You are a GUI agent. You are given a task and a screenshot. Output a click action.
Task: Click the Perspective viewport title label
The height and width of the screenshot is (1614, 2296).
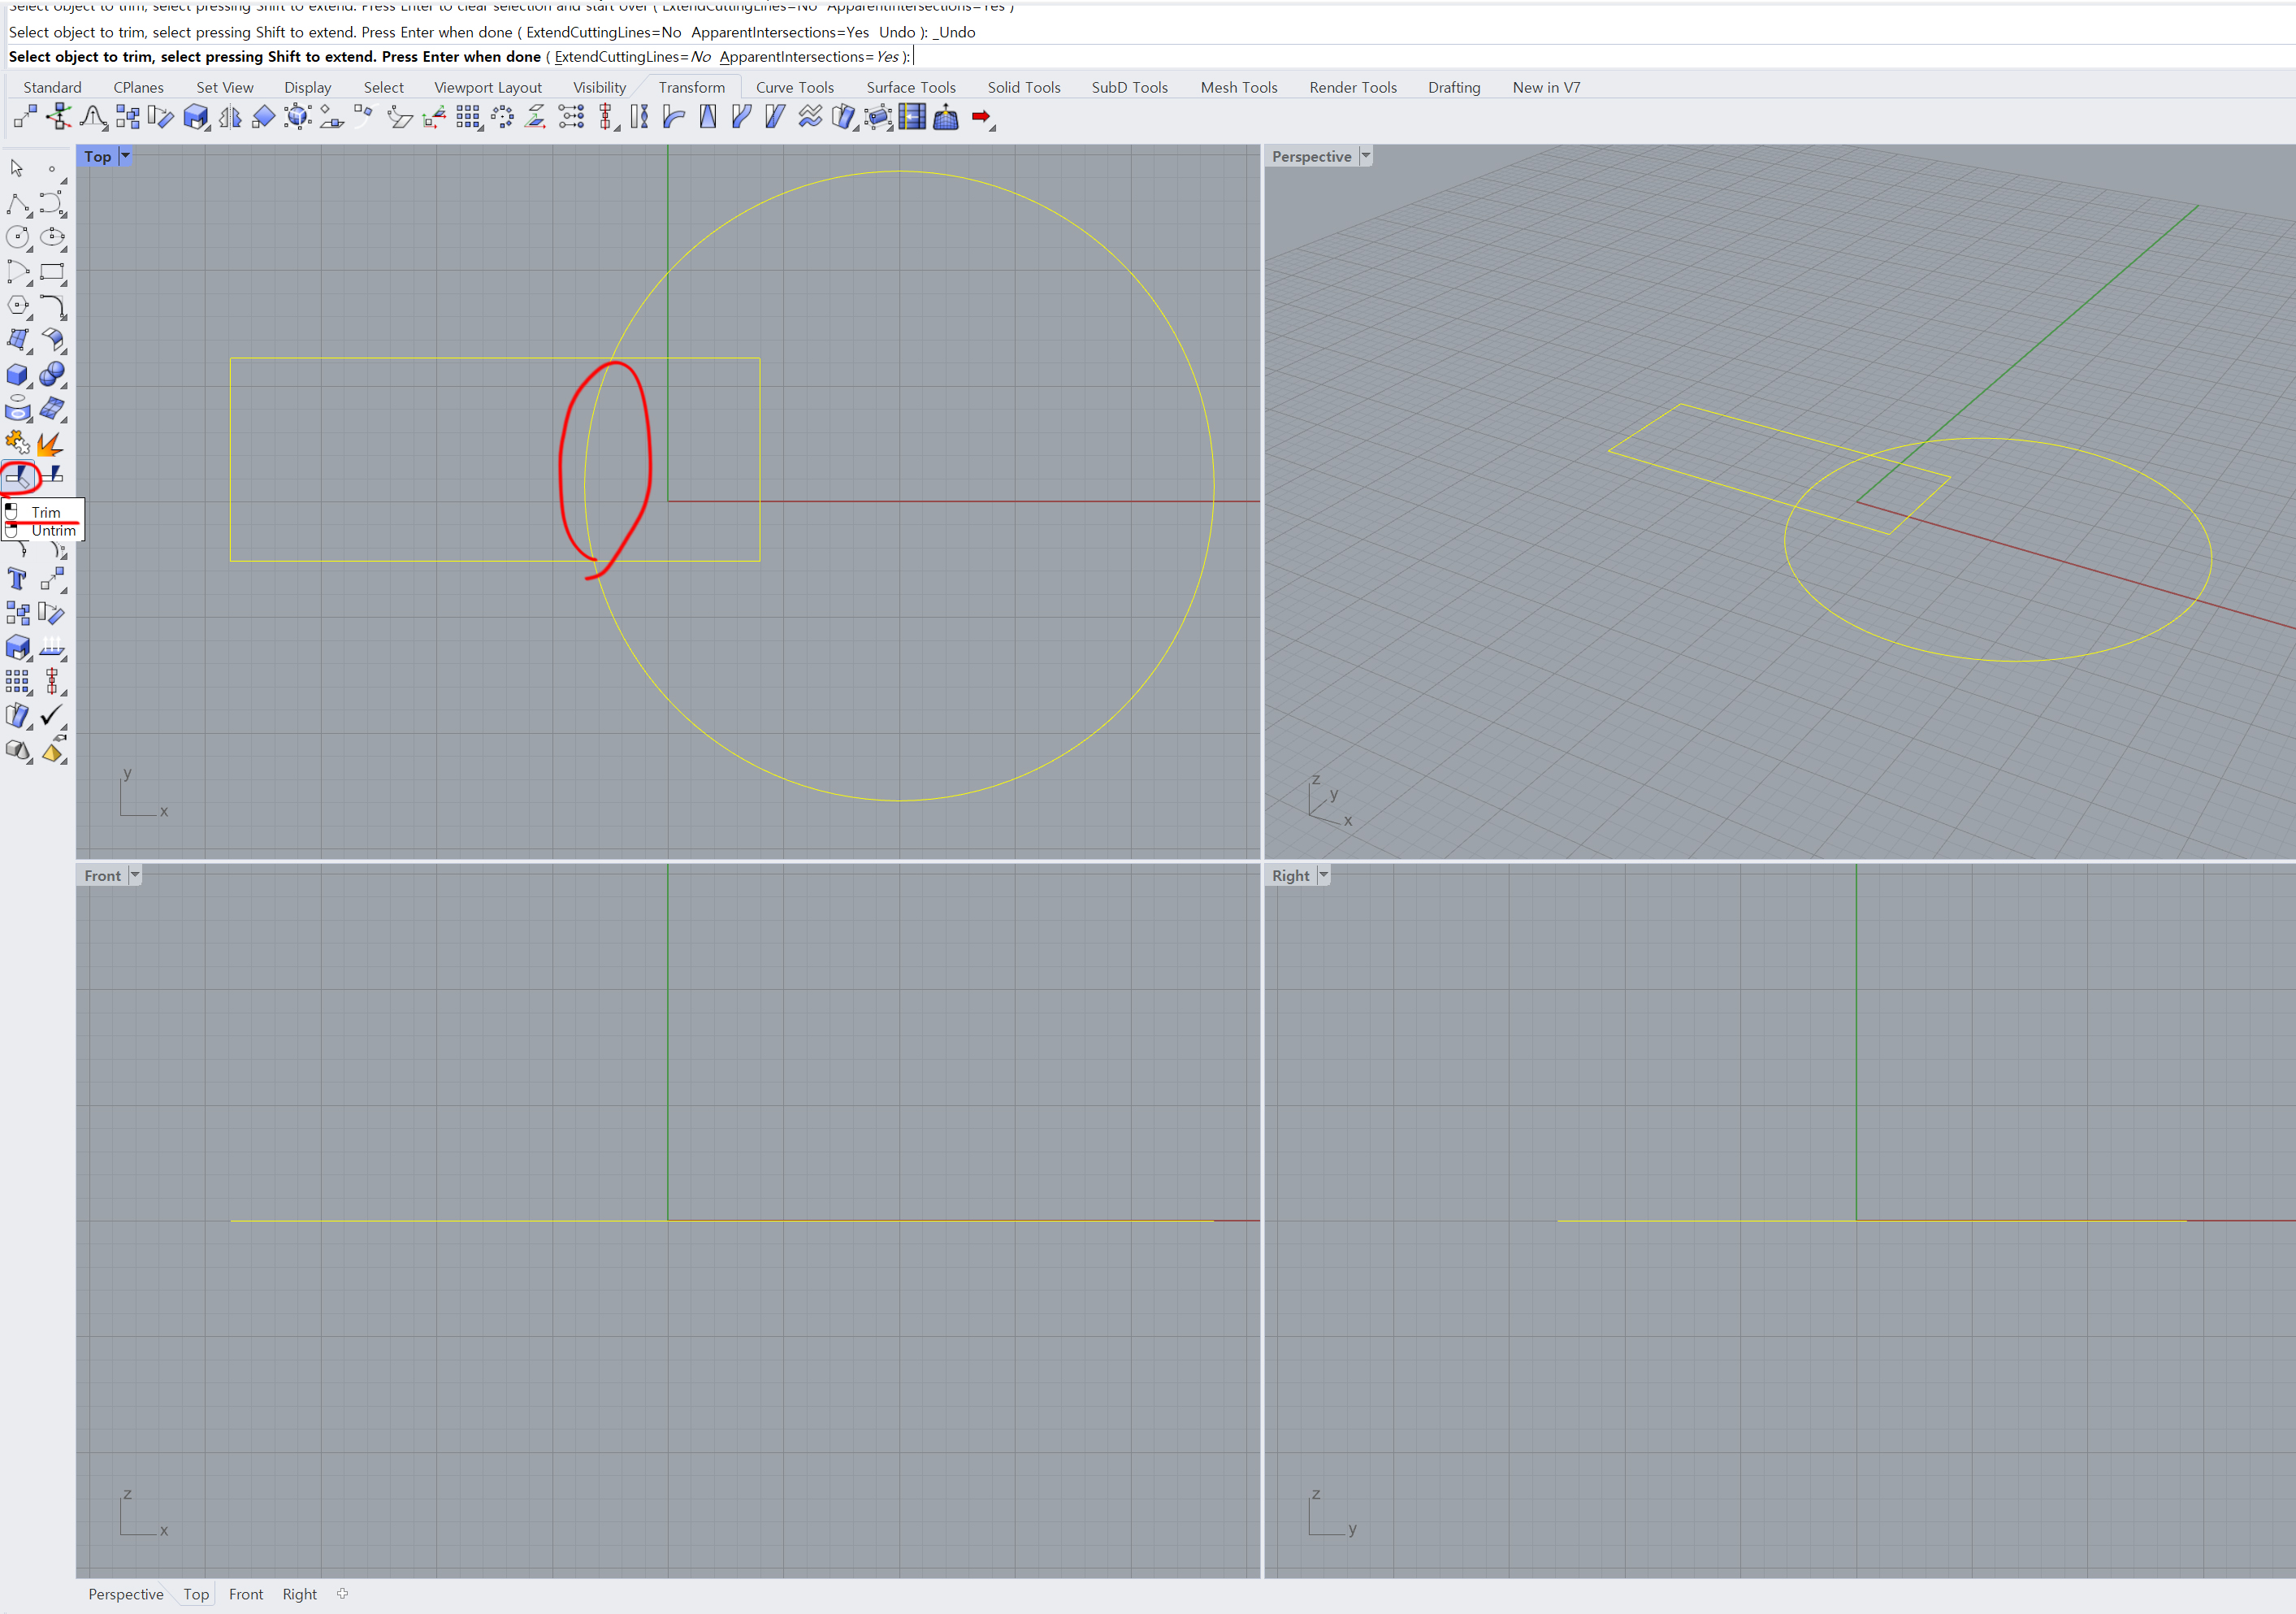click(1311, 156)
